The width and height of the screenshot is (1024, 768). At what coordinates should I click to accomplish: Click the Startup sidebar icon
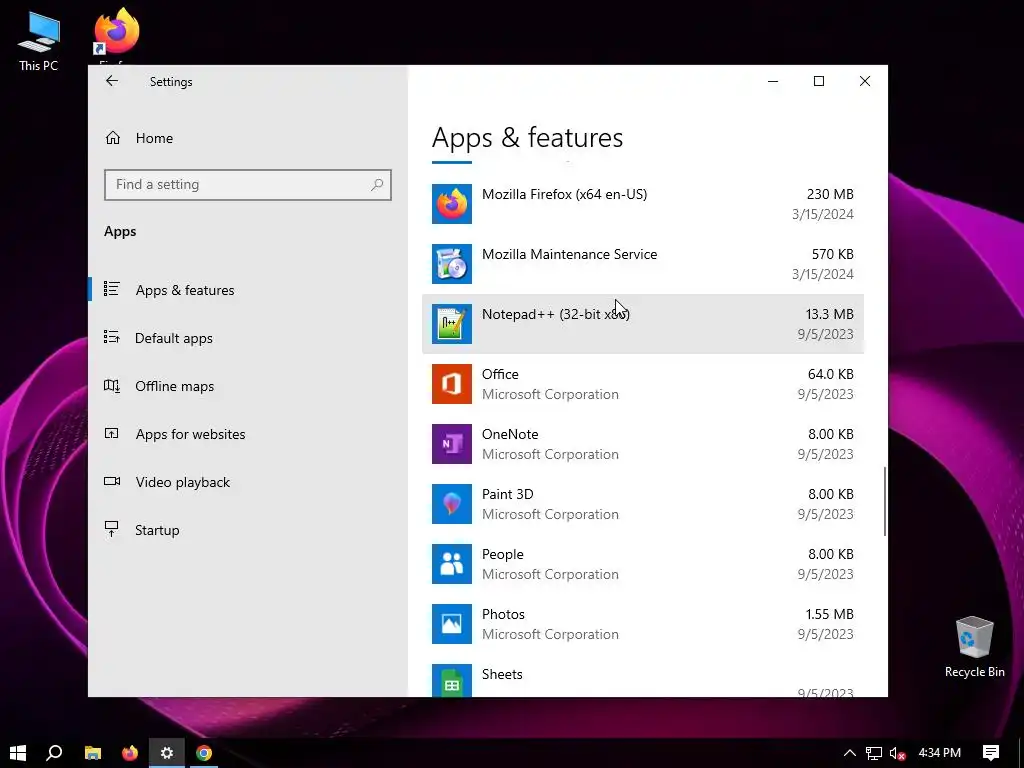(x=112, y=530)
